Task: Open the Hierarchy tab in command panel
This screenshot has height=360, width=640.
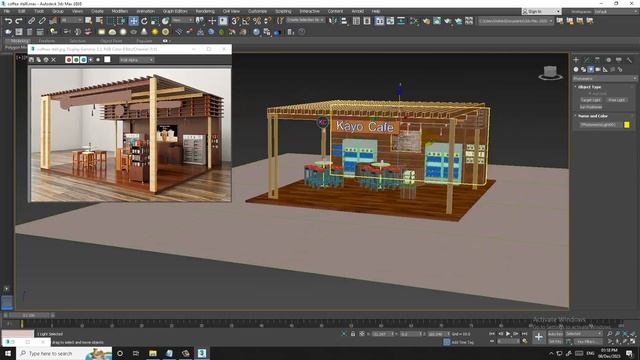Action: 597,60
